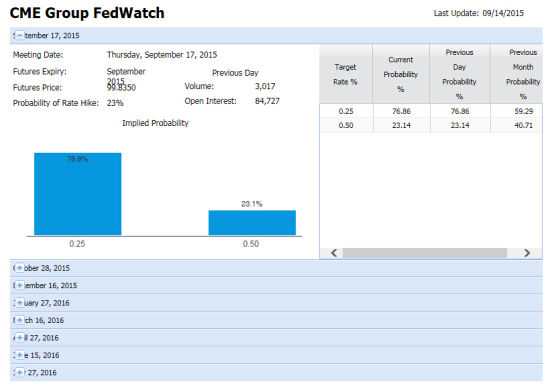Click the table scroll right arrow

(x=526, y=253)
